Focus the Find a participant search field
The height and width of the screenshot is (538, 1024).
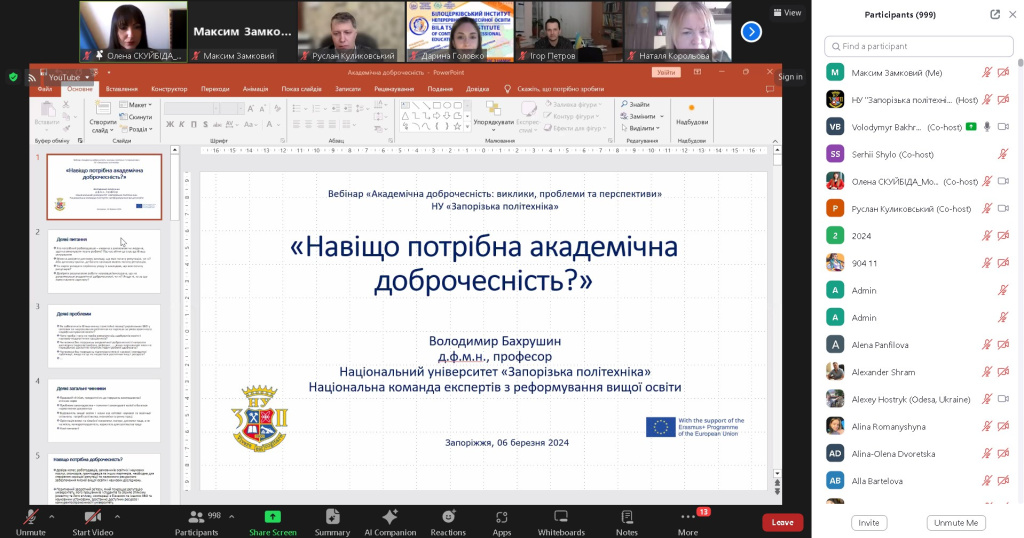click(918, 46)
